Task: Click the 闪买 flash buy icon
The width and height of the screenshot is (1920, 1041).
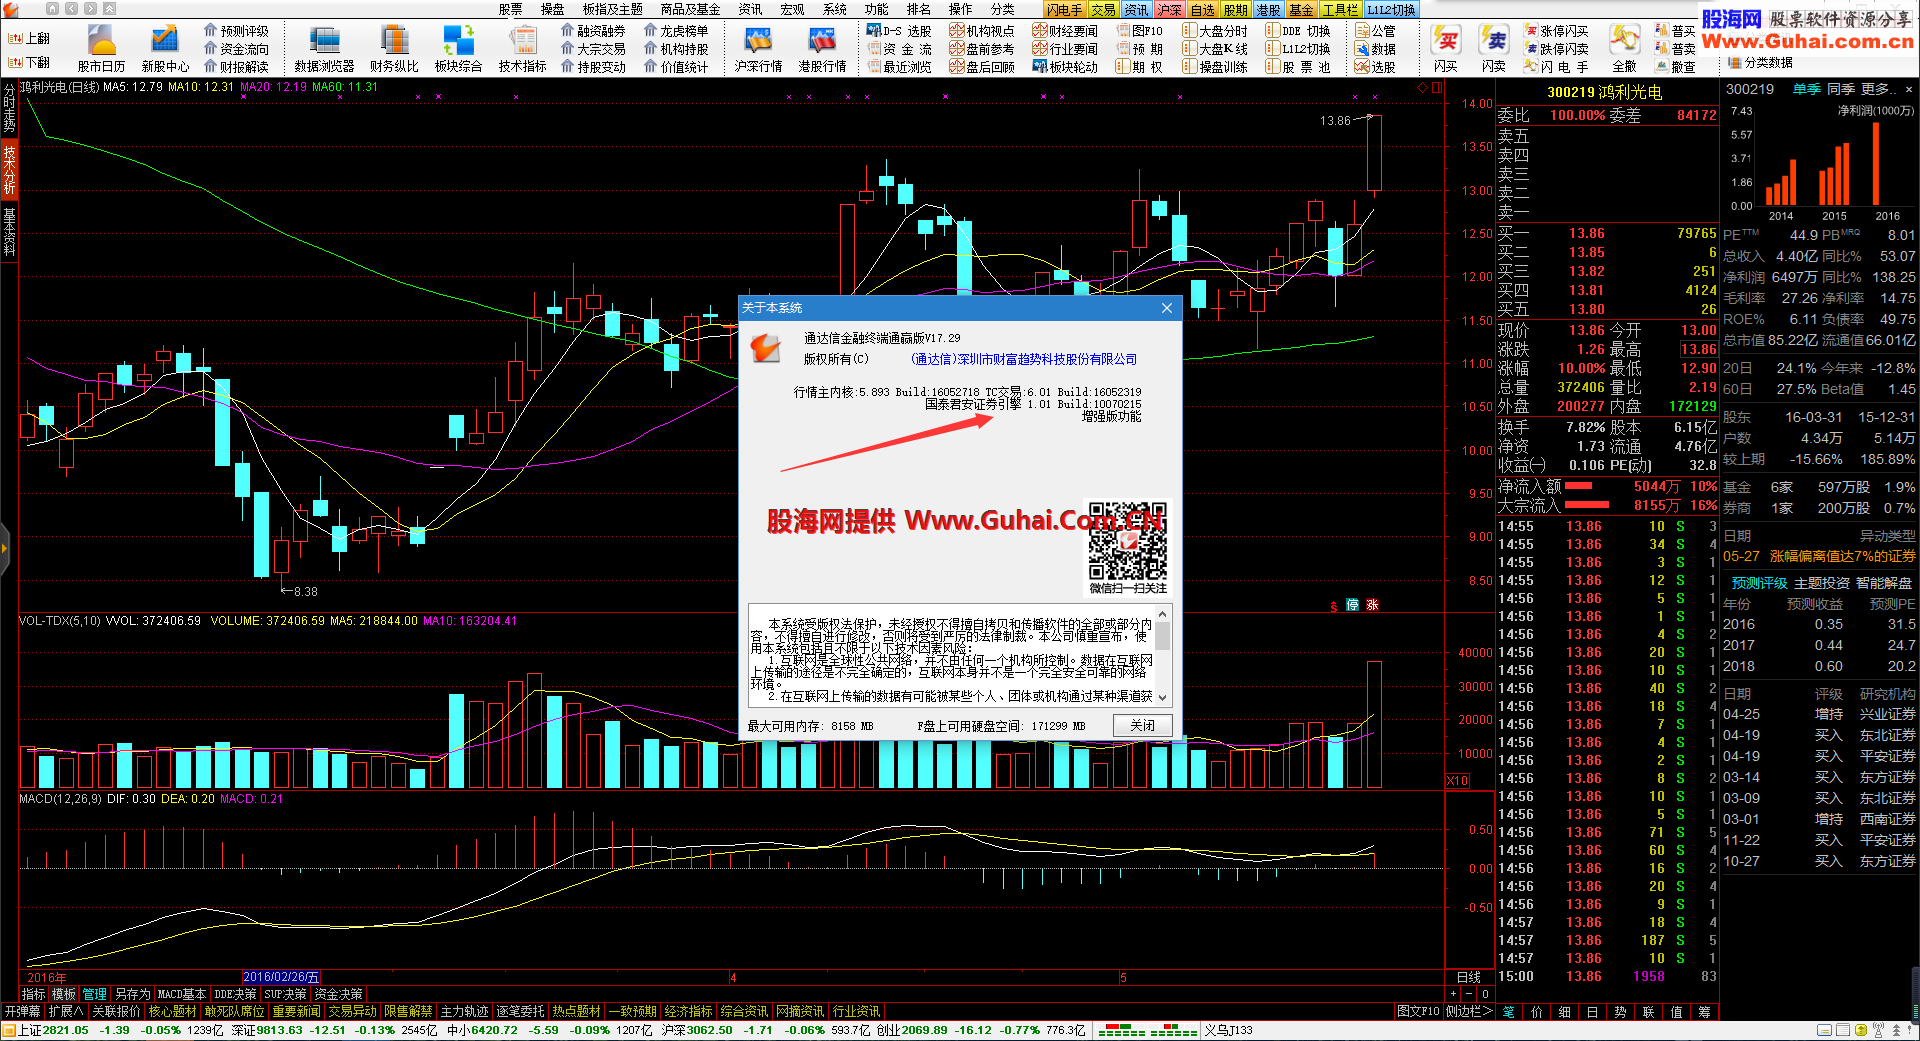Action: 1445,48
